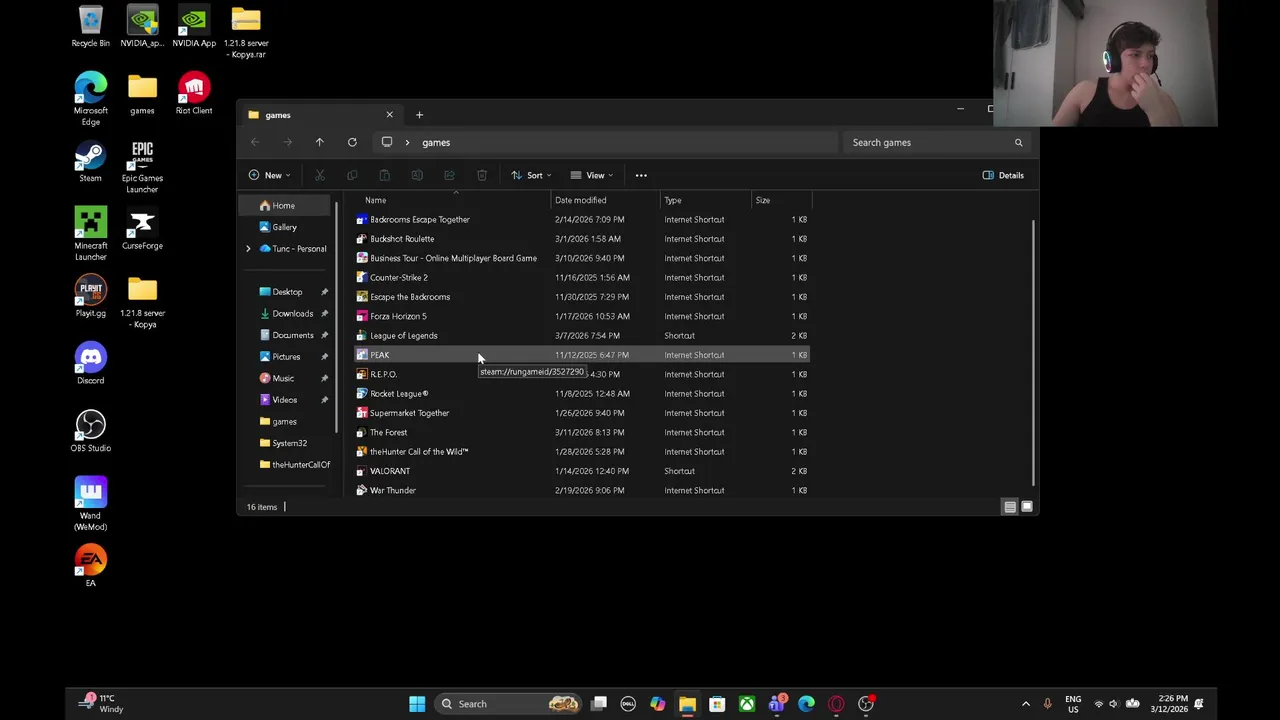The height and width of the screenshot is (720, 1280).
Task: Click the Refresh button in File Explorer
Action: pos(352,142)
